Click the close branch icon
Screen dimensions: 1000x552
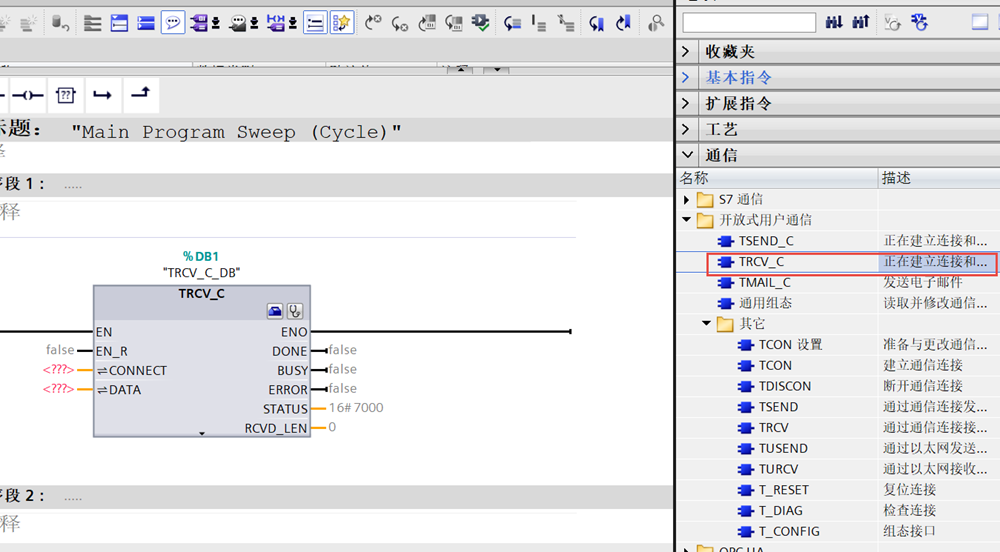(x=140, y=94)
